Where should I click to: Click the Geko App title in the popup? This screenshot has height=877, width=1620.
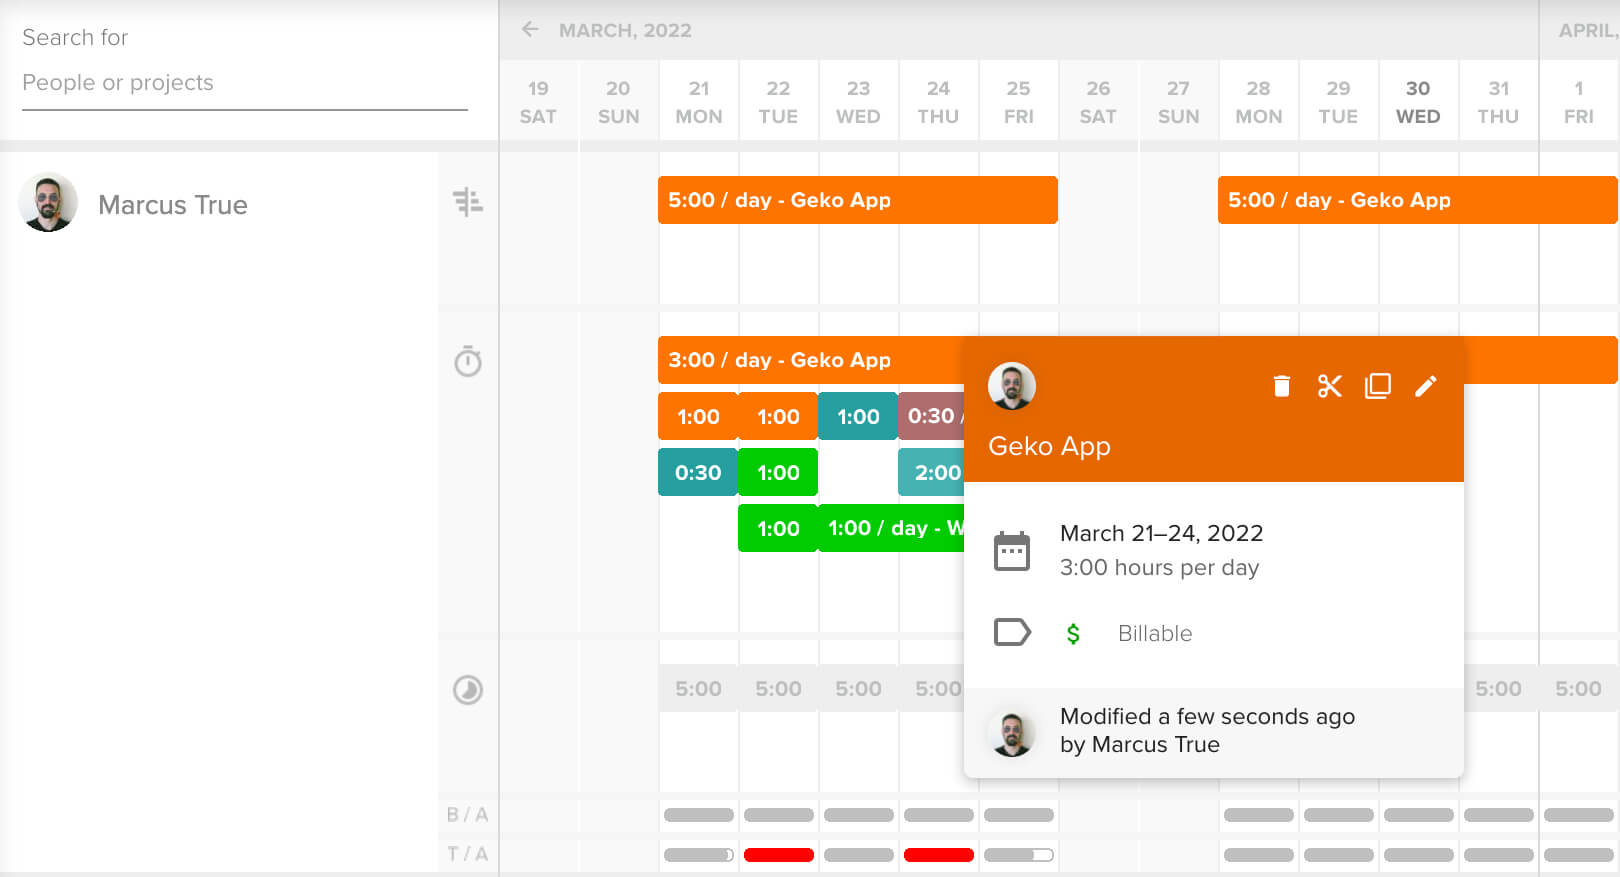1049,446
